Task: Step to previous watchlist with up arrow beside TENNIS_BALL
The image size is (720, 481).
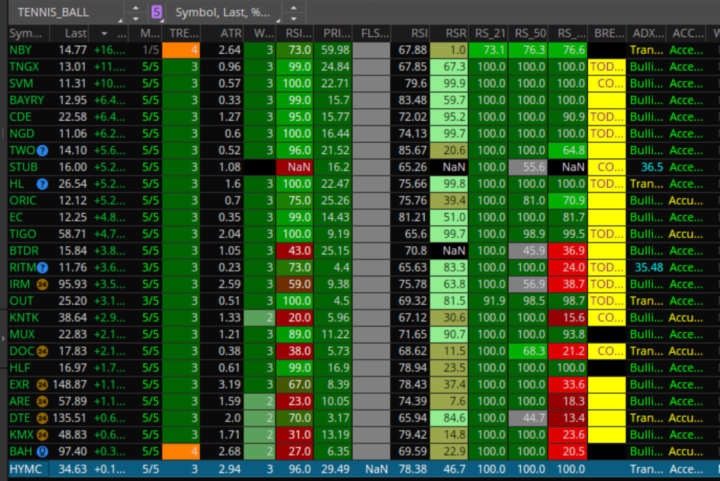Action: click(x=135, y=7)
